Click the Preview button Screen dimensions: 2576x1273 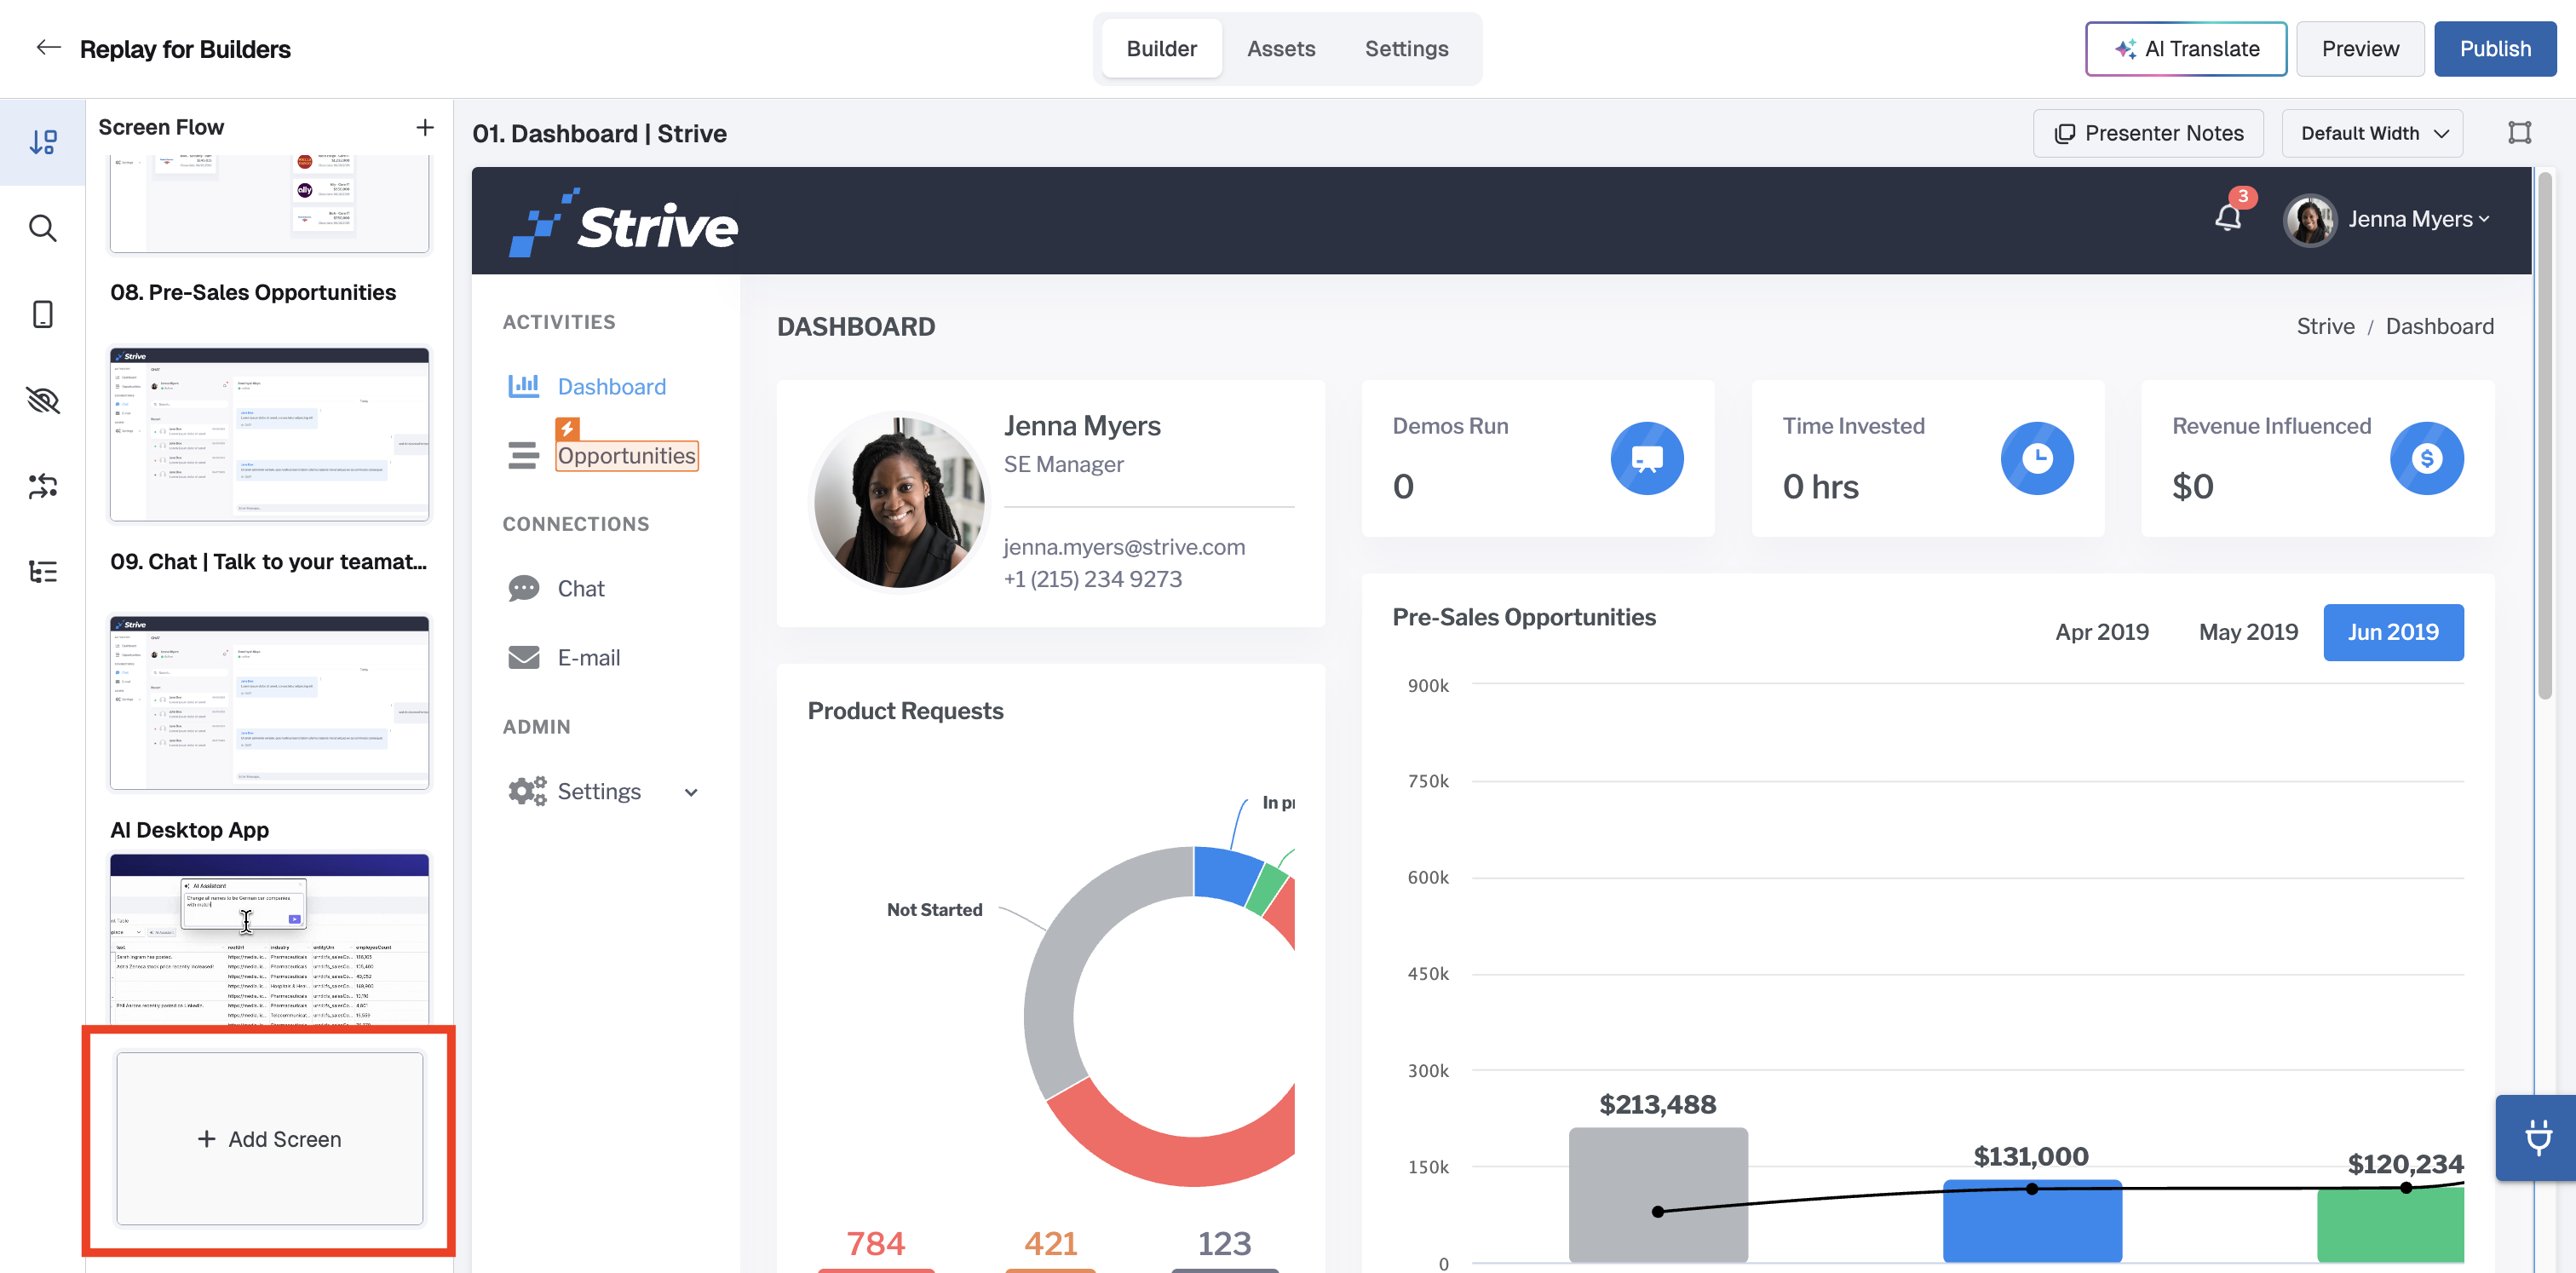(2360, 49)
